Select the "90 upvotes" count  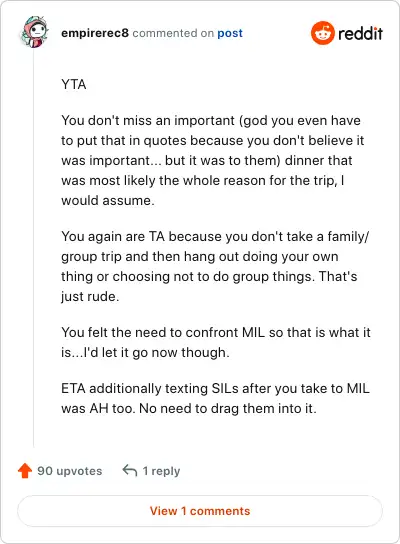point(69,471)
